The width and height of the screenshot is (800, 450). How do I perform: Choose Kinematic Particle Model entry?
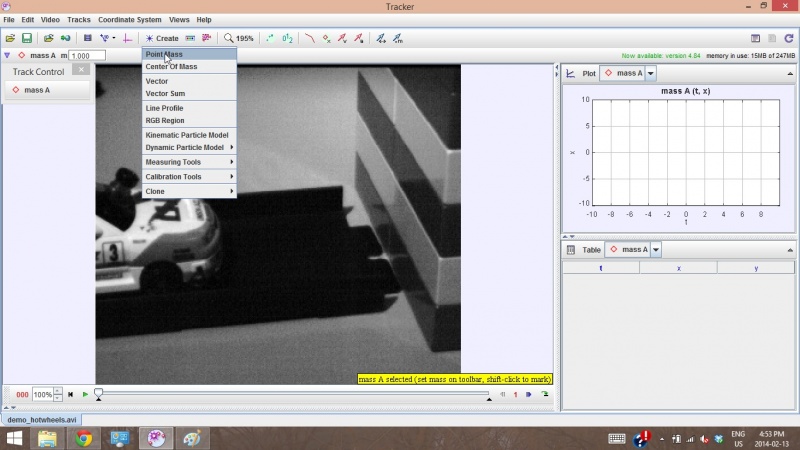point(189,135)
